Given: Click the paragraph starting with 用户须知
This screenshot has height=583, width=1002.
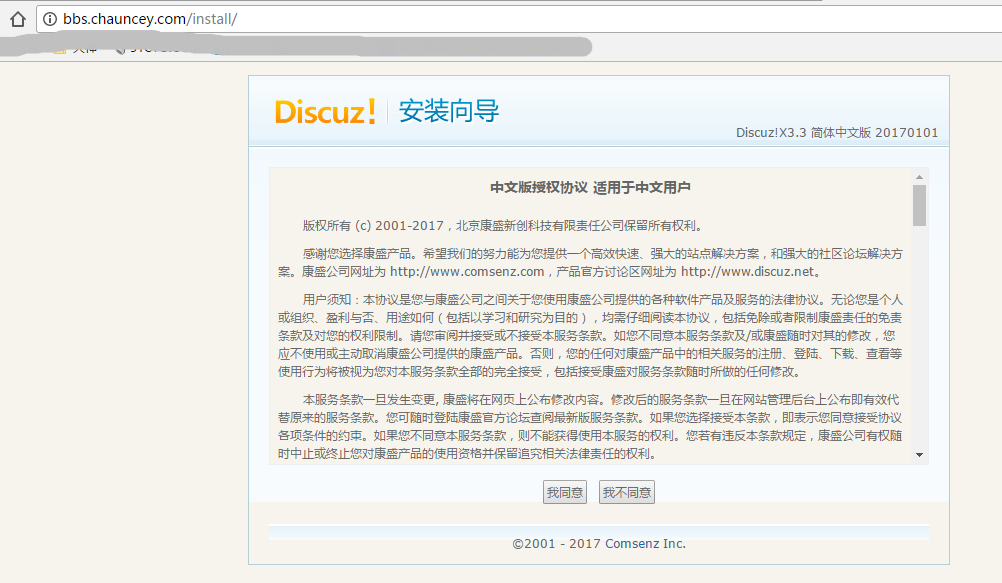Looking at the screenshot, I should [590, 336].
